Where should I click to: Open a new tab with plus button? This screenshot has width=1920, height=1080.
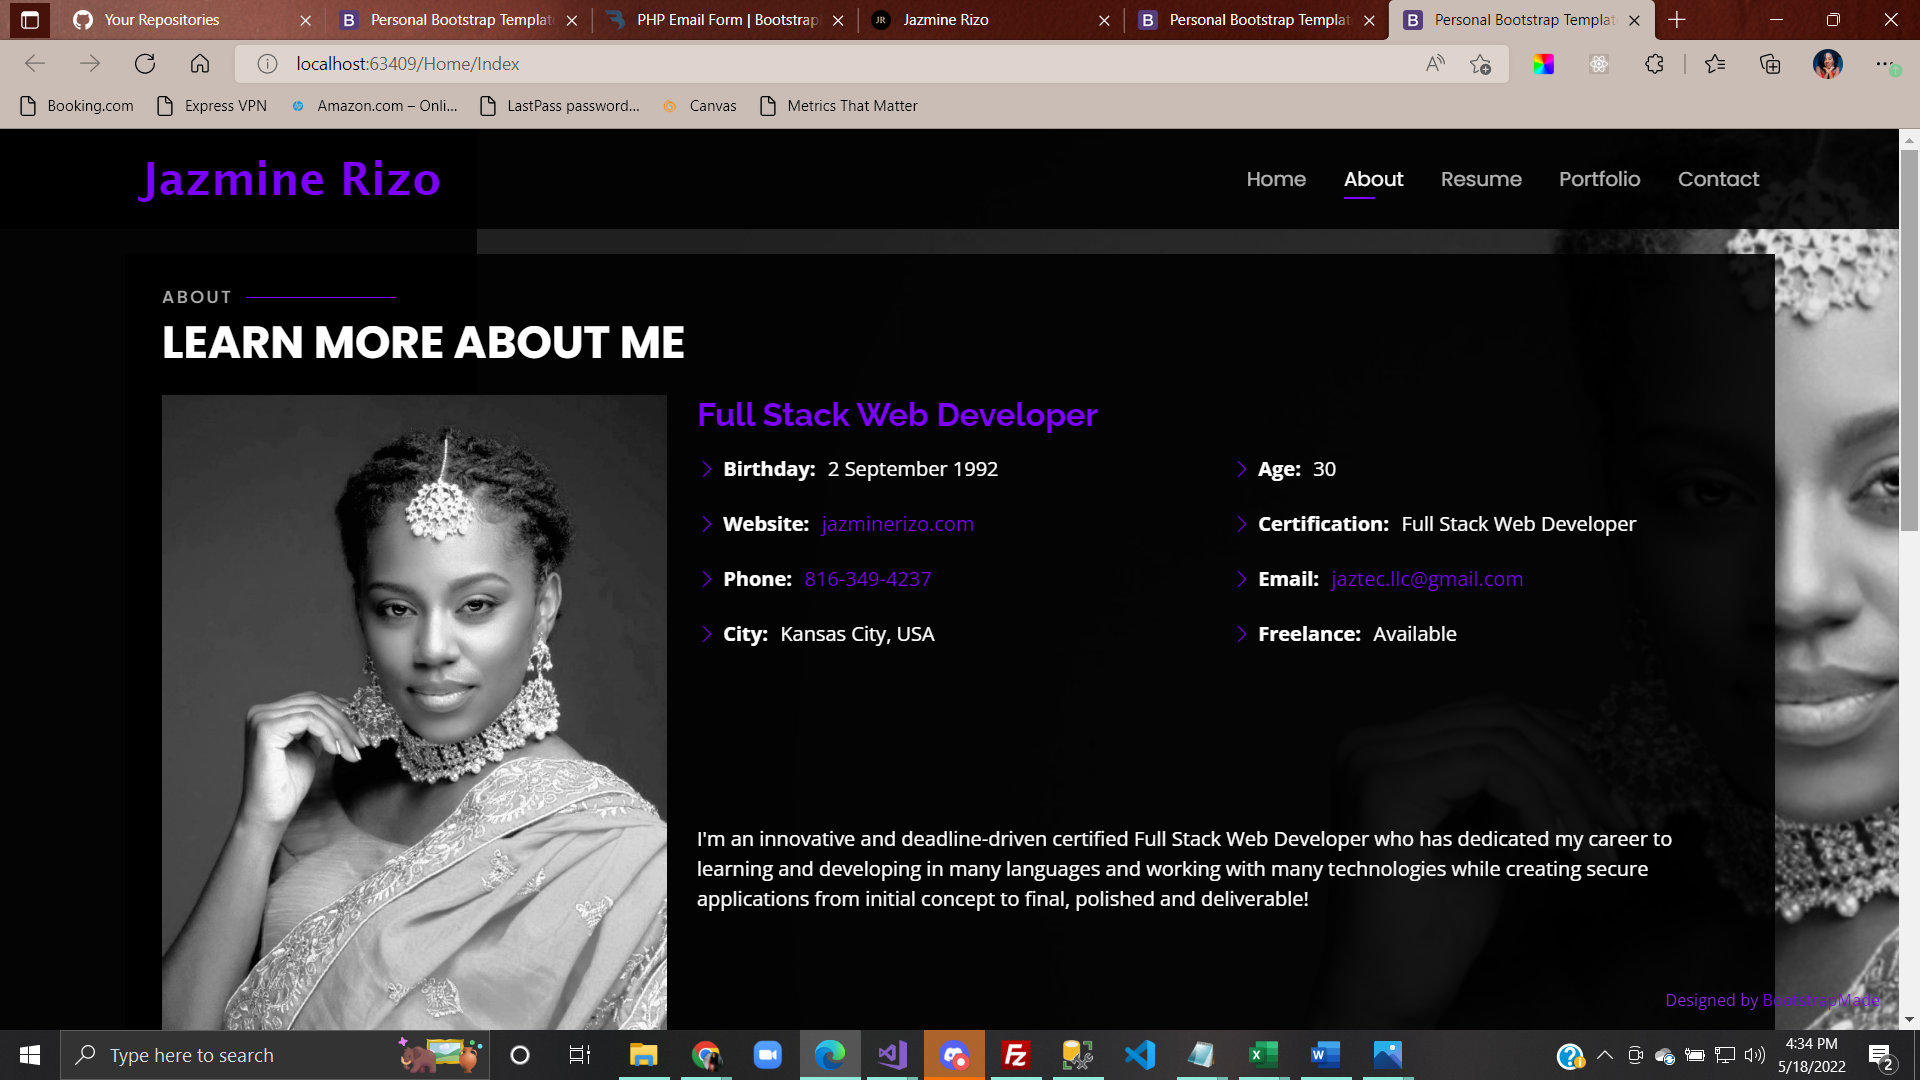tap(1677, 20)
